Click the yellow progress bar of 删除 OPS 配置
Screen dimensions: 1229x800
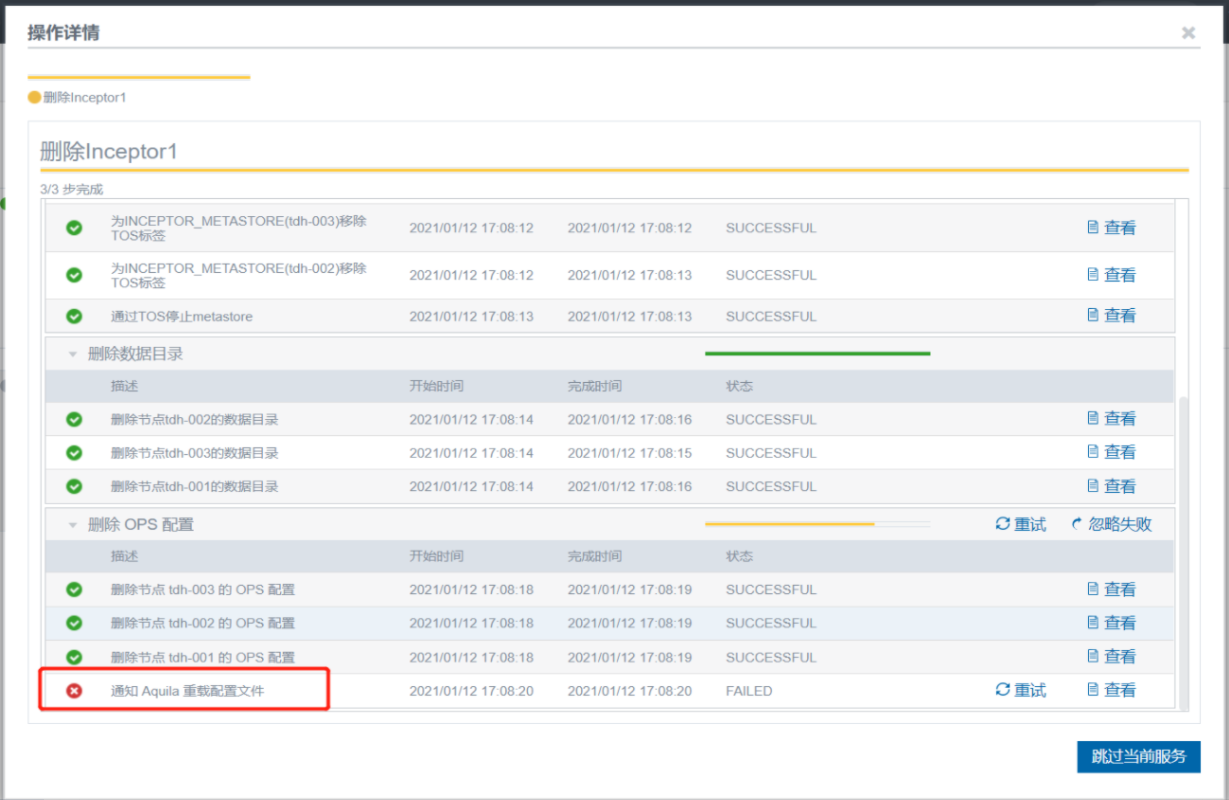pyautogui.click(x=789, y=524)
